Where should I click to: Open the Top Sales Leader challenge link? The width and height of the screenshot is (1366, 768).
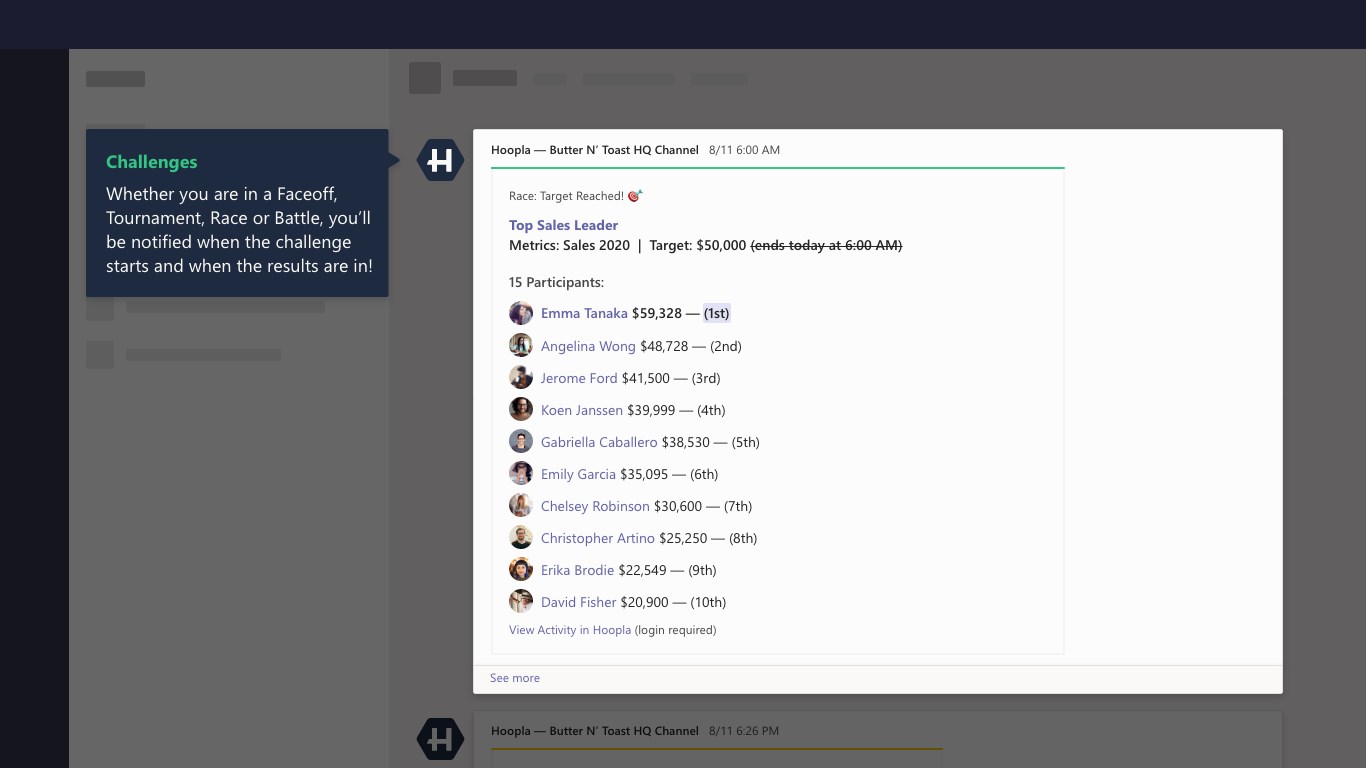[x=563, y=225]
